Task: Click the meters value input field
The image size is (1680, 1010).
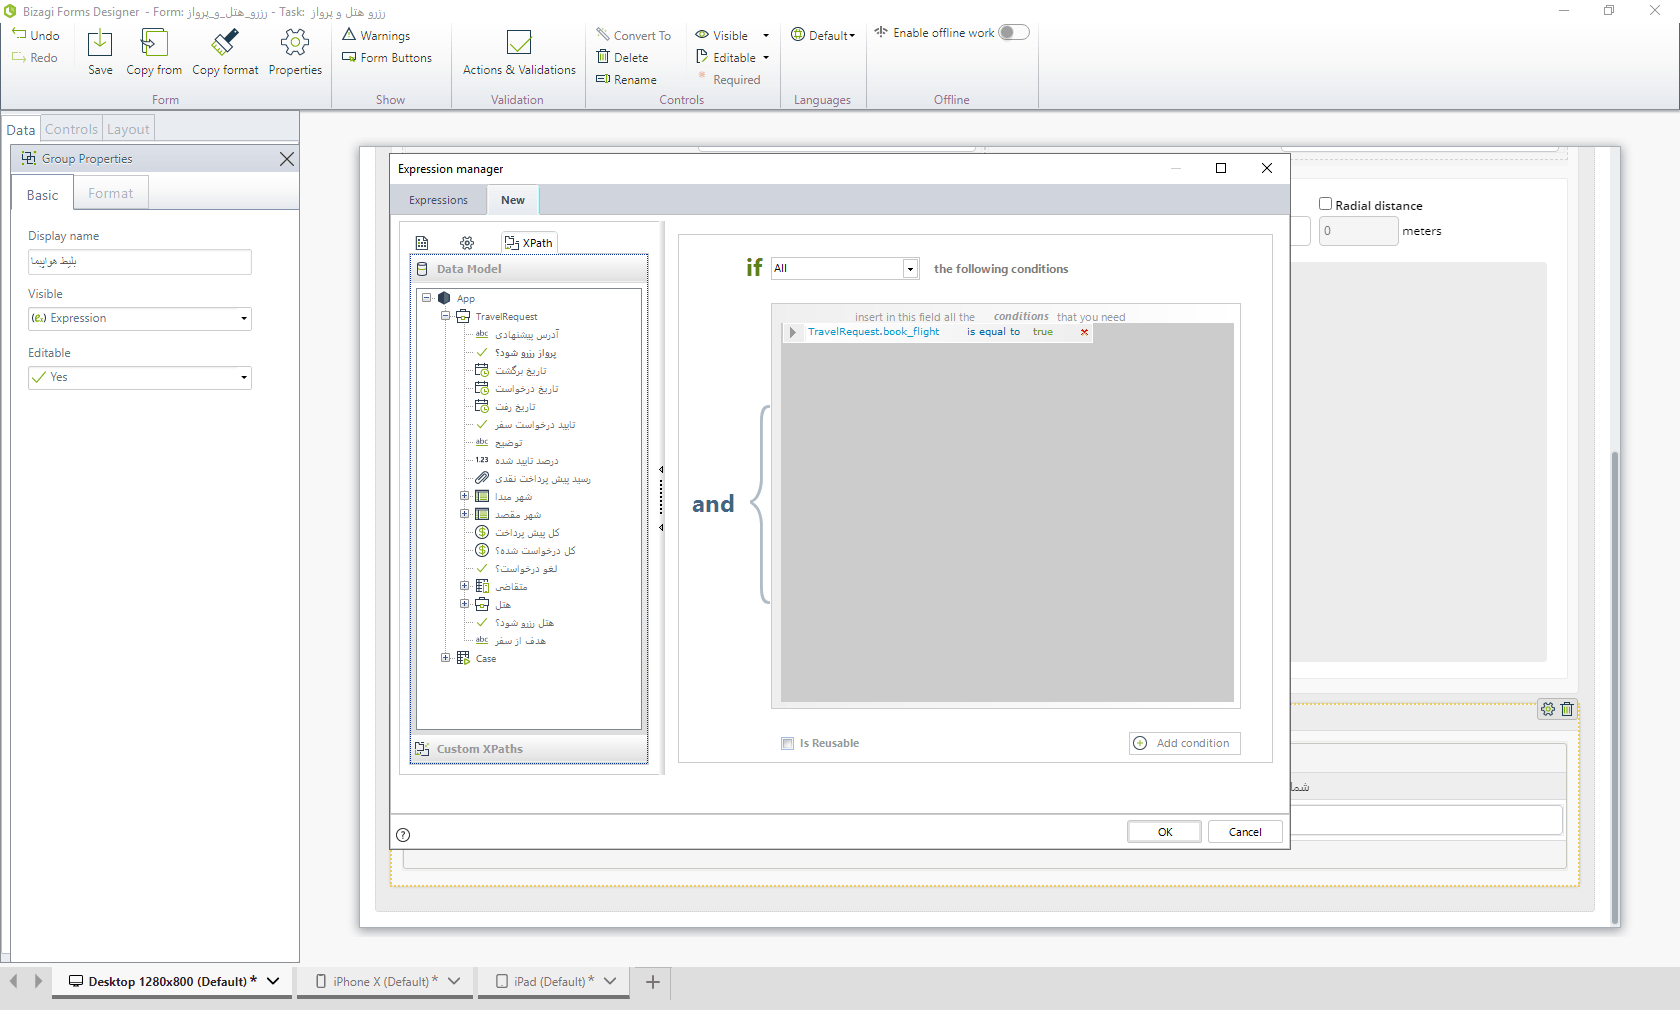Action: (x=1358, y=231)
